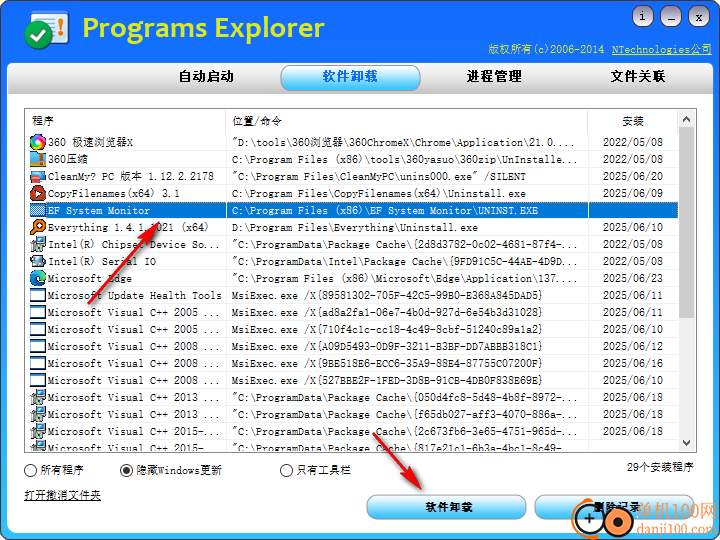720x540 pixels.
Task: Click the scrollbar down arrow
Action: [686, 443]
